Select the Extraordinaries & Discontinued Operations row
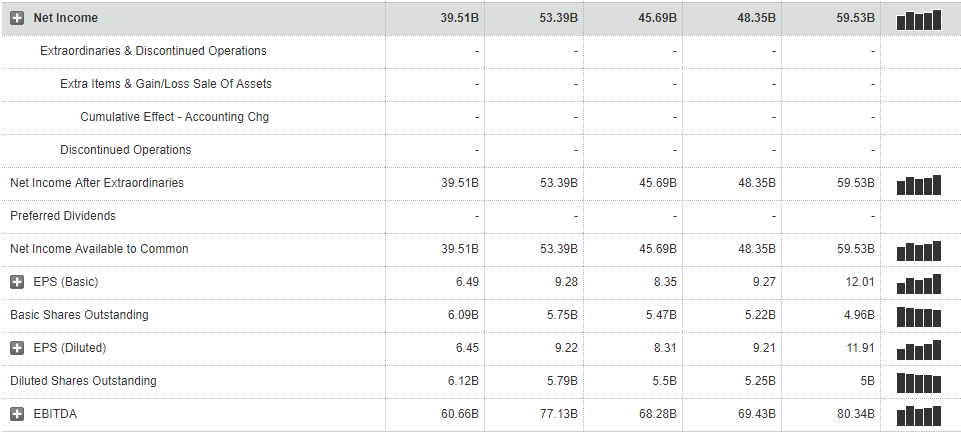The image size is (961, 435). pyautogui.click(x=153, y=51)
